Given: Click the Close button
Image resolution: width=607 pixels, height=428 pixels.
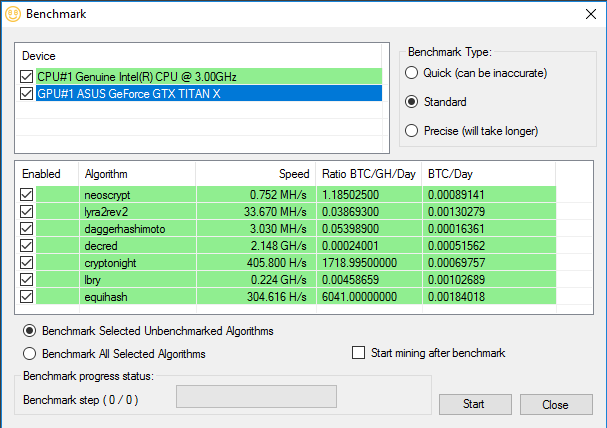Looking at the screenshot, I should [x=556, y=404].
